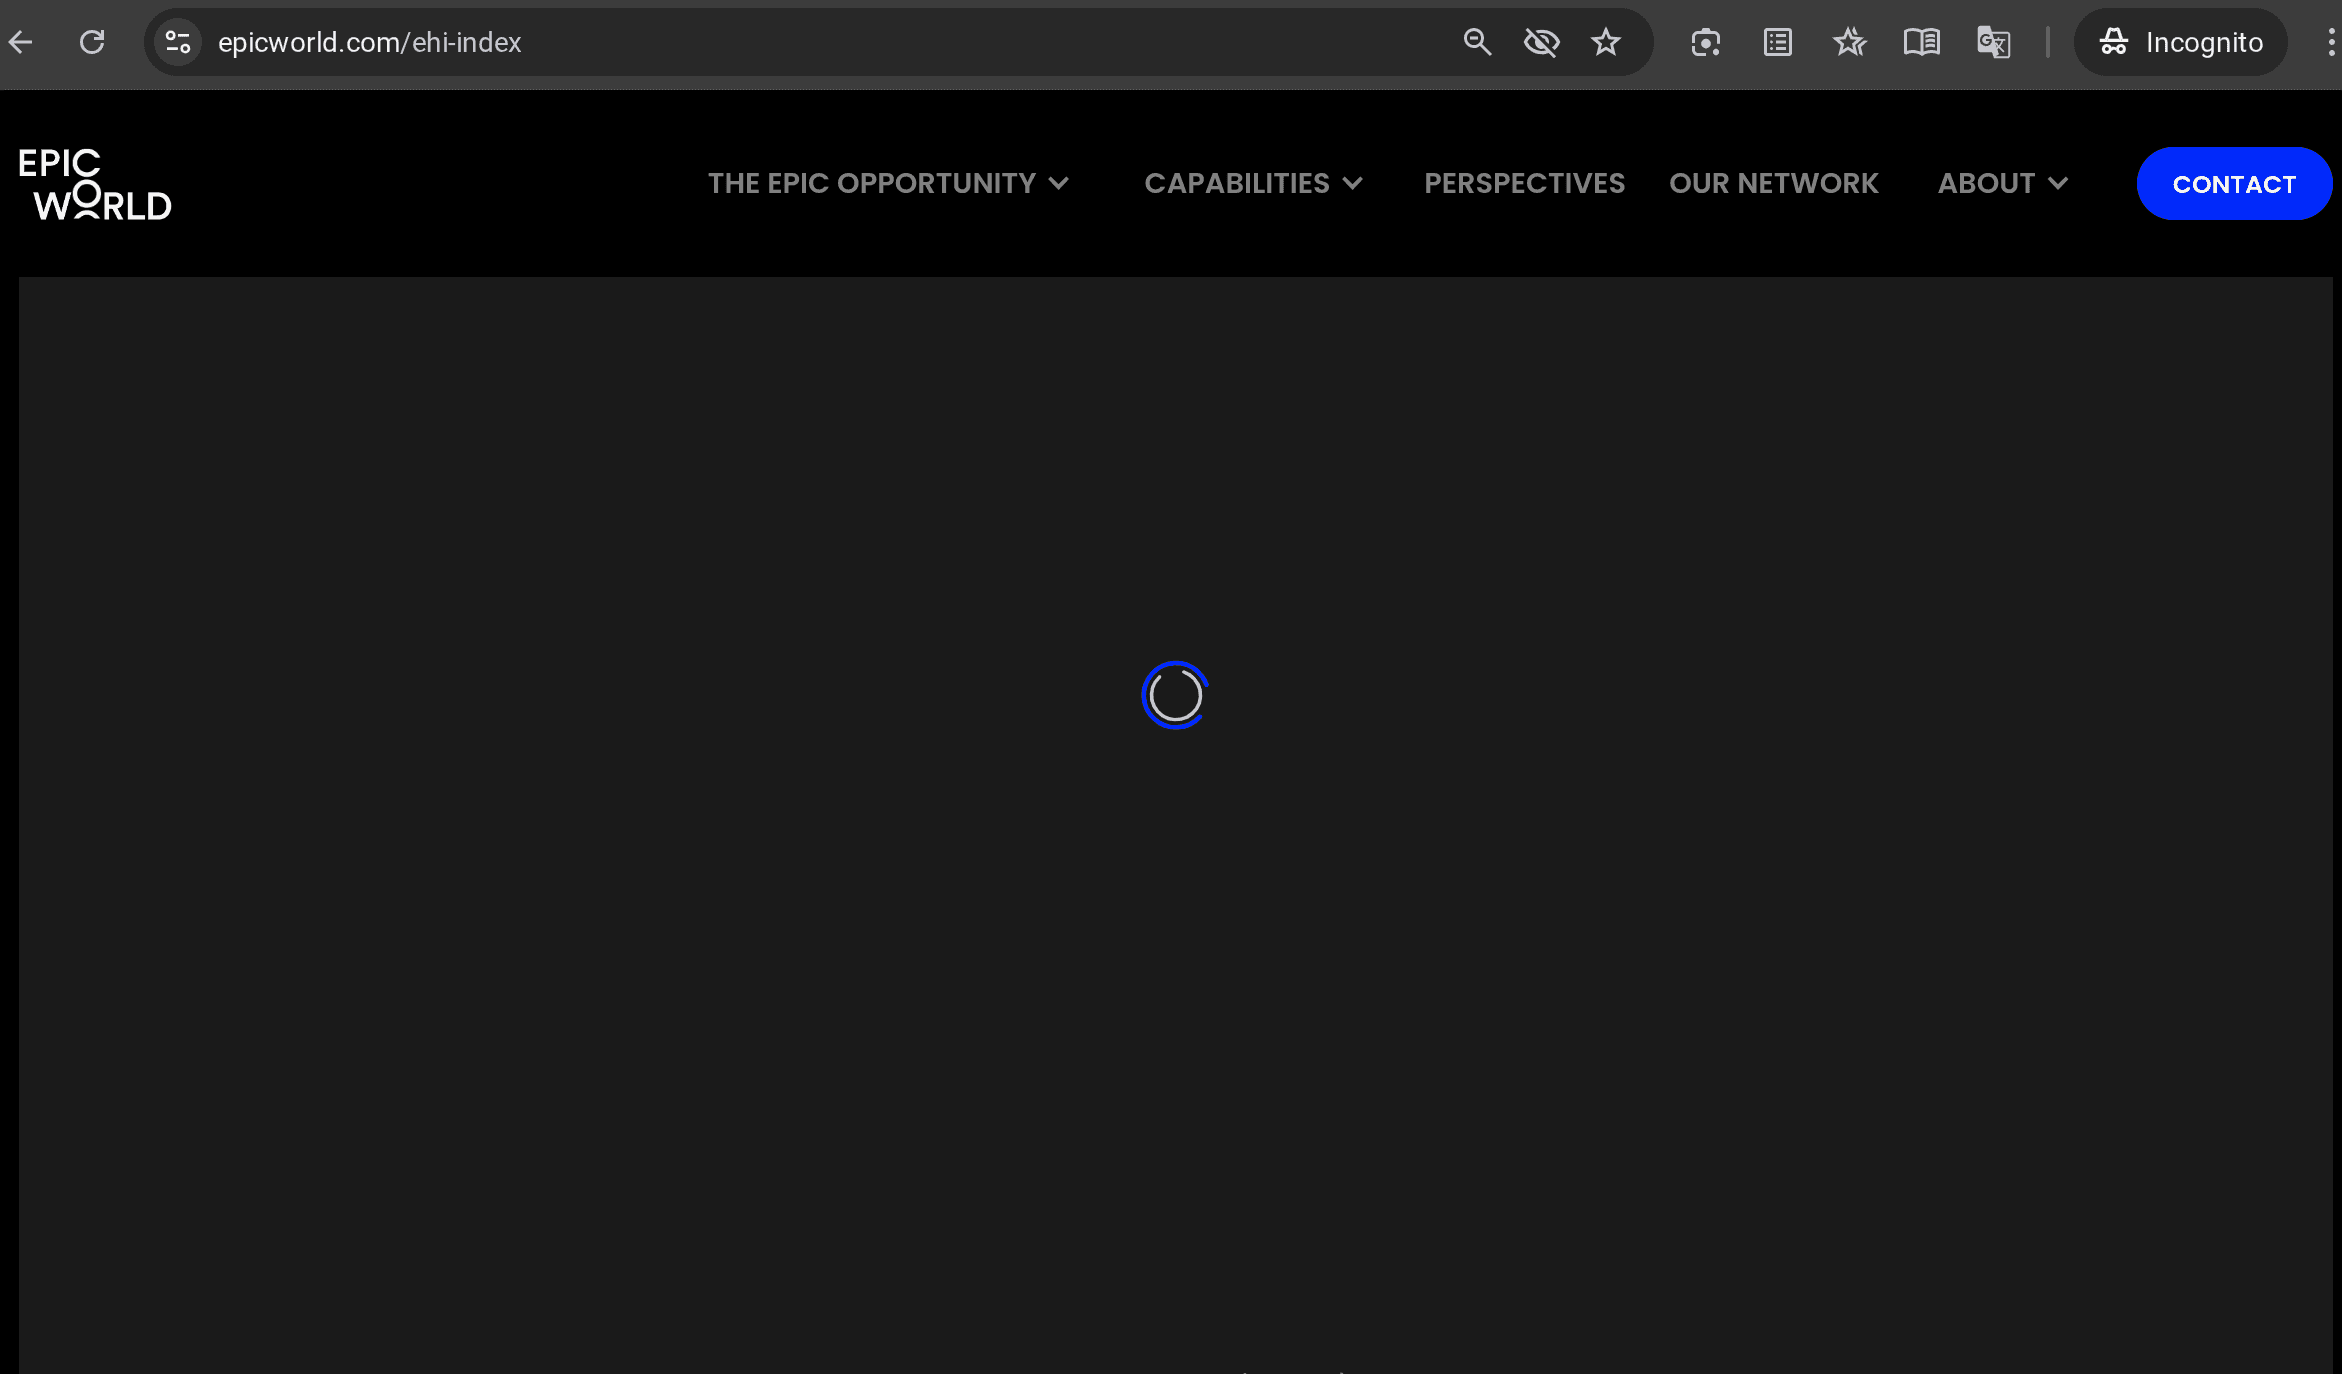Screen dimensions: 2342x1374
Task: Open the Incognito profile indicator
Action: pyautogui.click(x=2181, y=42)
